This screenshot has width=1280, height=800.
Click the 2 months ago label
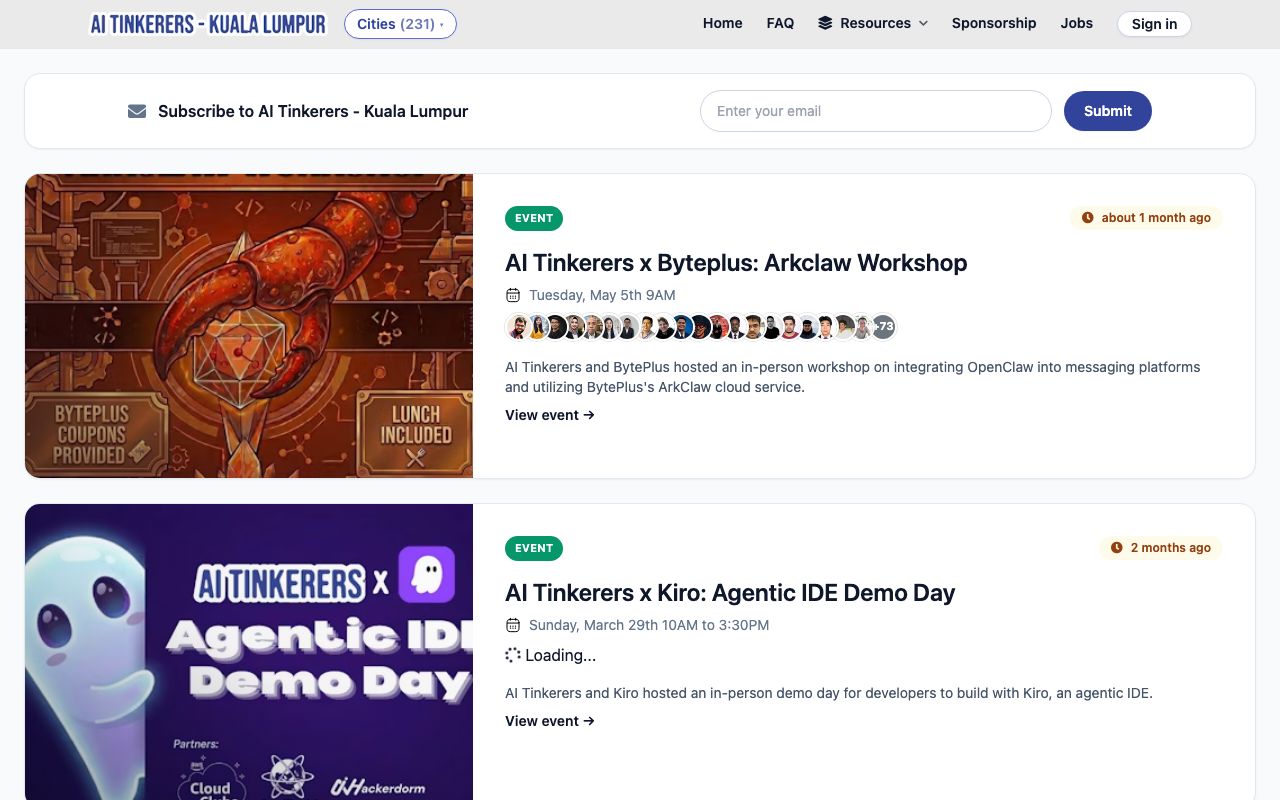pyautogui.click(x=1171, y=548)
